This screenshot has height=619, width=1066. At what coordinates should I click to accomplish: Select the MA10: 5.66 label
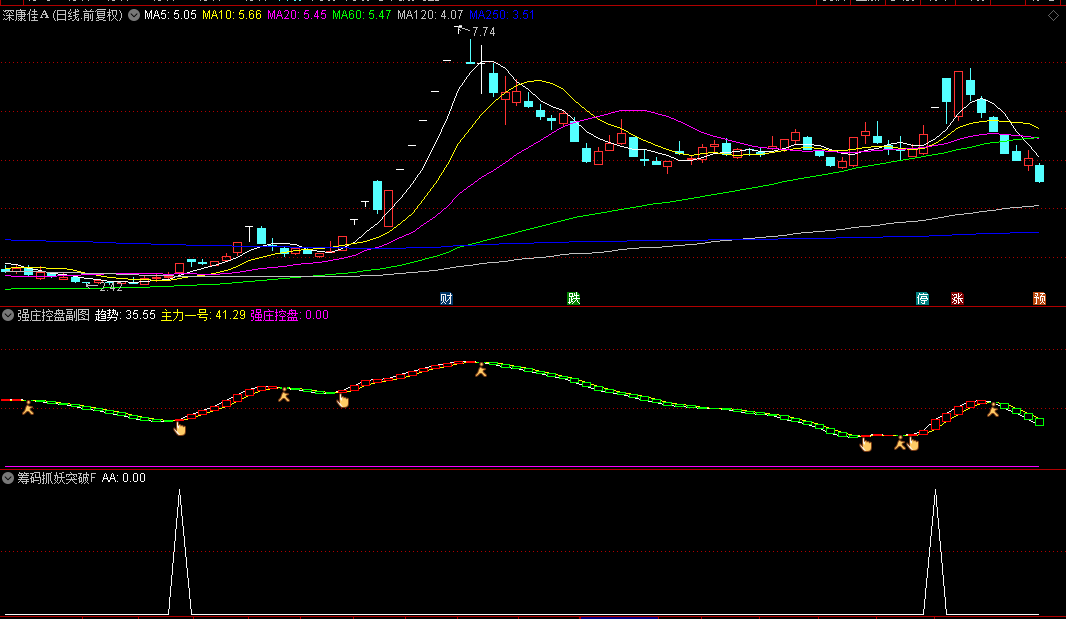pyautogui.click(x=232, y=15)
